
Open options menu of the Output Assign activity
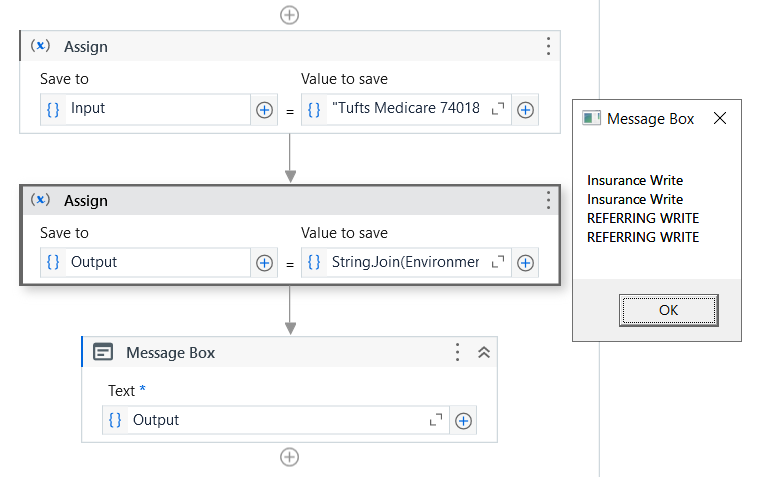548,200
